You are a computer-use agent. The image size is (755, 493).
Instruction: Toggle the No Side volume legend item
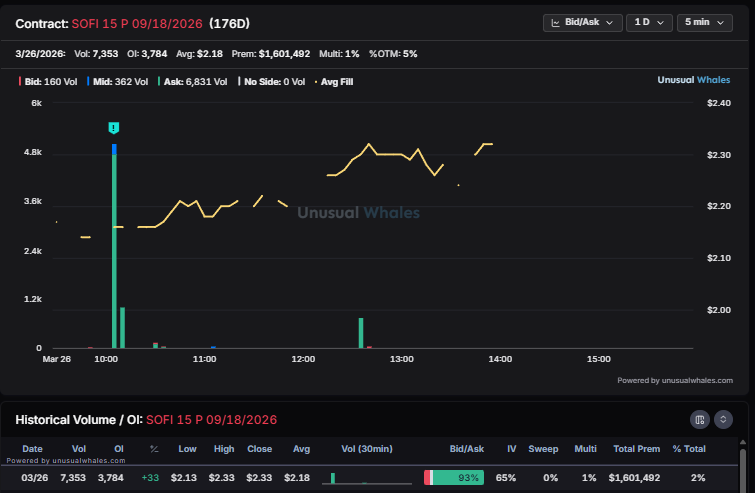273,82
